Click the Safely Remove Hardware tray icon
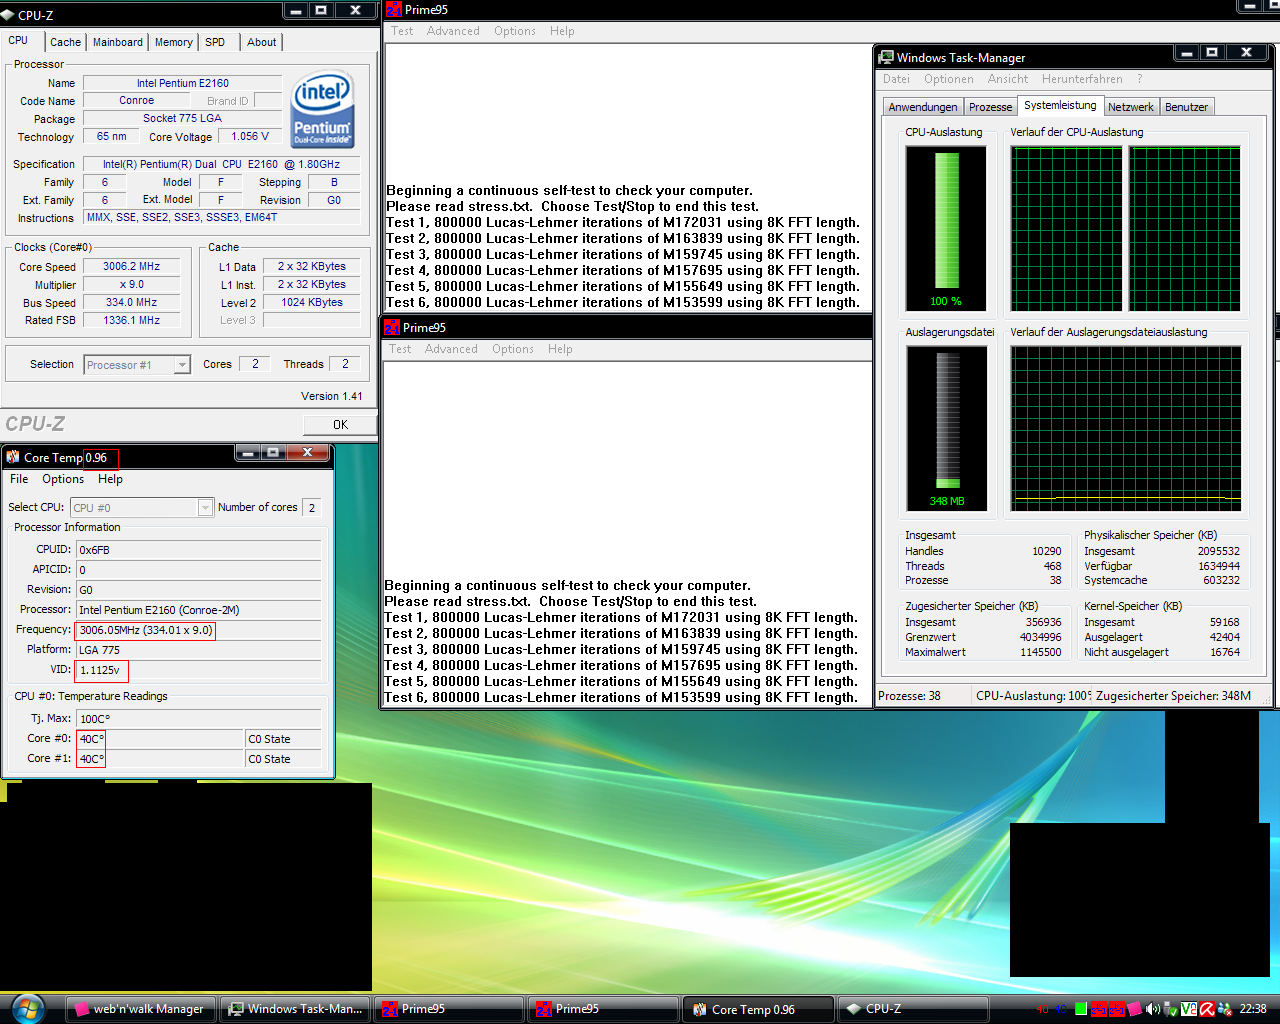The height and width of the screenshot is (1024, 1280). (x=1170, y=1009)
